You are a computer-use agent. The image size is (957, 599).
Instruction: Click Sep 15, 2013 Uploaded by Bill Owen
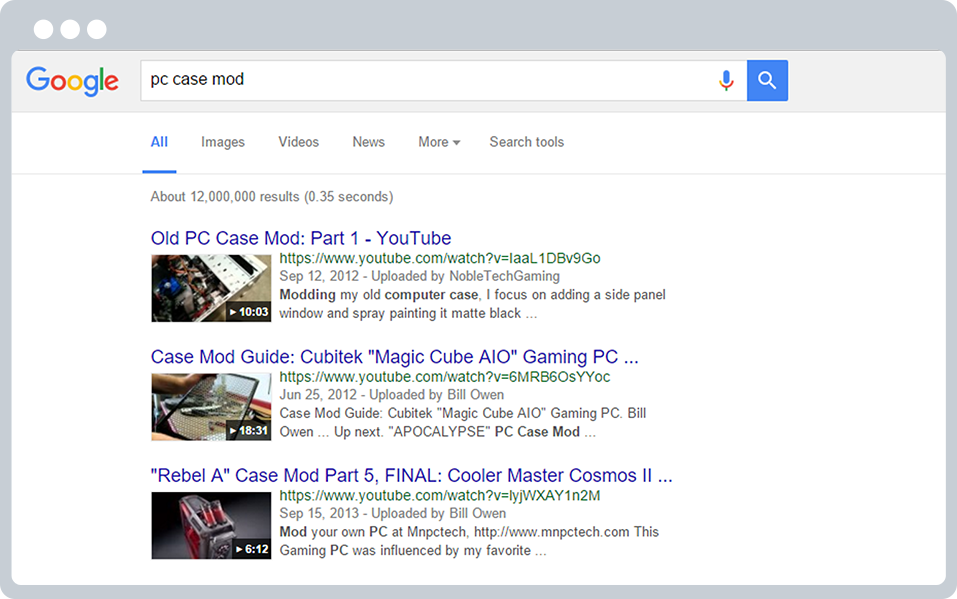click(392, 513)
